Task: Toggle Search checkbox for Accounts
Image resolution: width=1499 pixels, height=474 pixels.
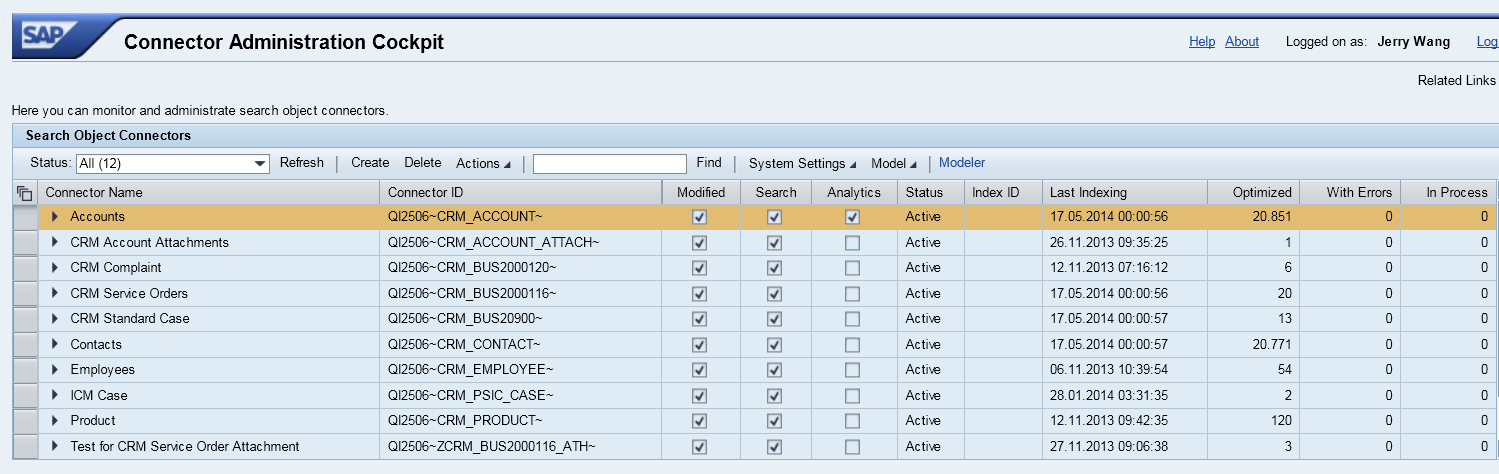Action: pyautogui.click(x=775, y=216)
